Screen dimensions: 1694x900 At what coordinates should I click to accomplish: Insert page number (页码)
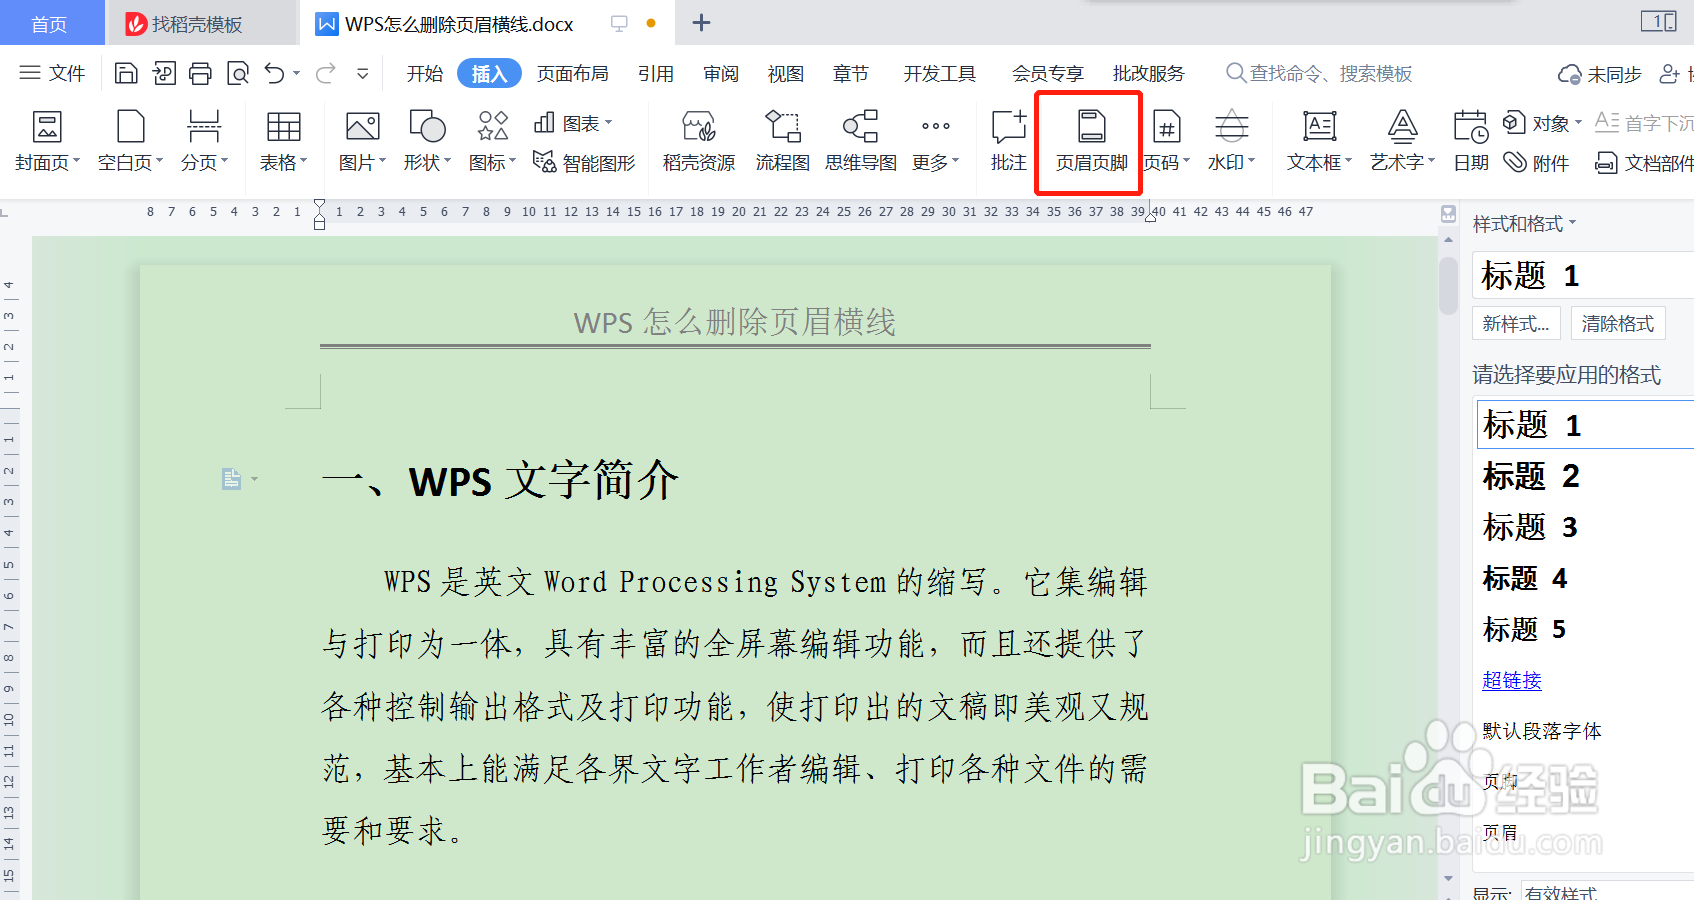pos(1166,141)
